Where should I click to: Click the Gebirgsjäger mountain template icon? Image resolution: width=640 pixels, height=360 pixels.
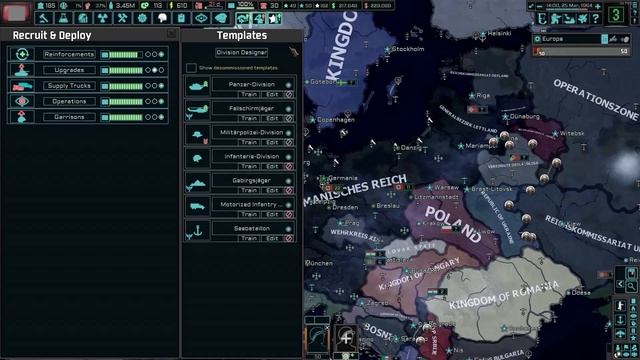tap(198, 182)
